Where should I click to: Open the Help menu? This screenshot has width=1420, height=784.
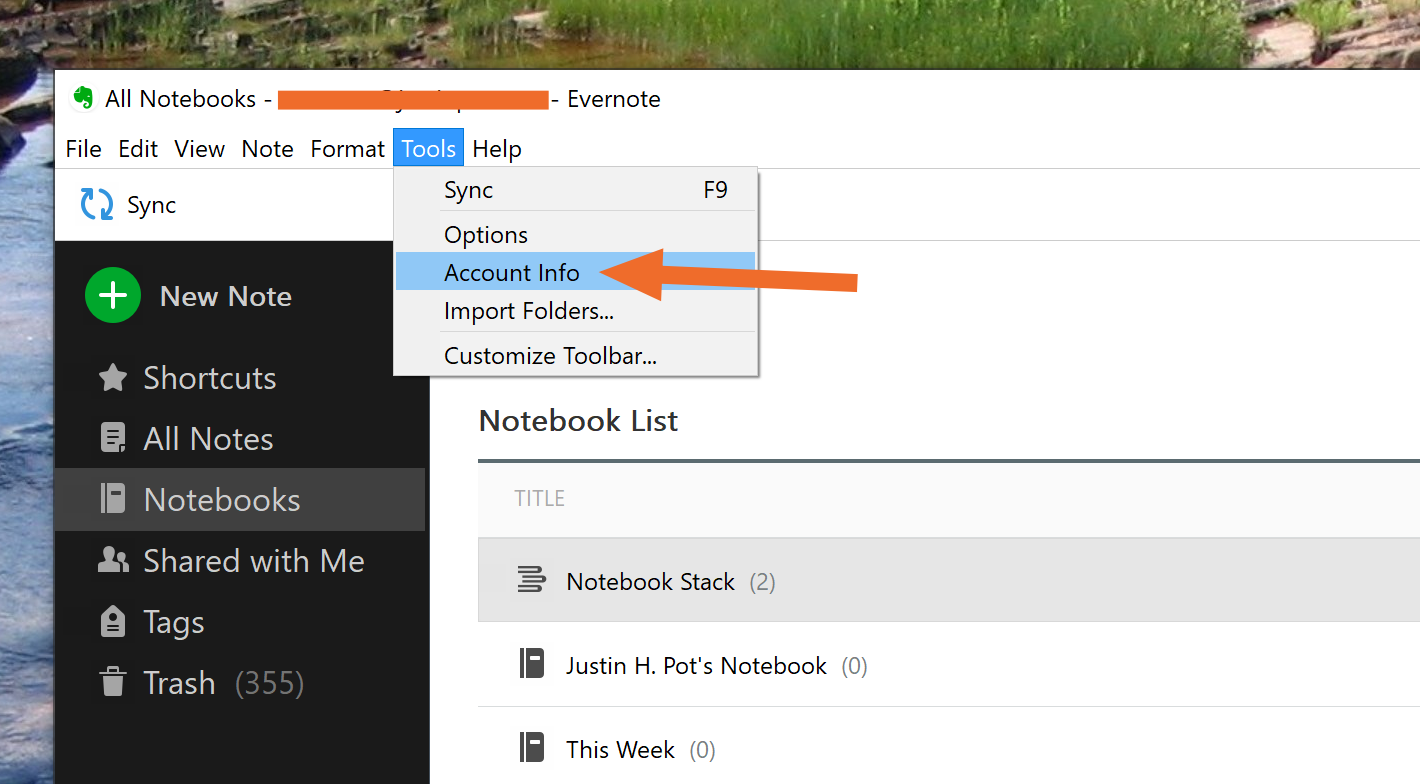point(497,149)
